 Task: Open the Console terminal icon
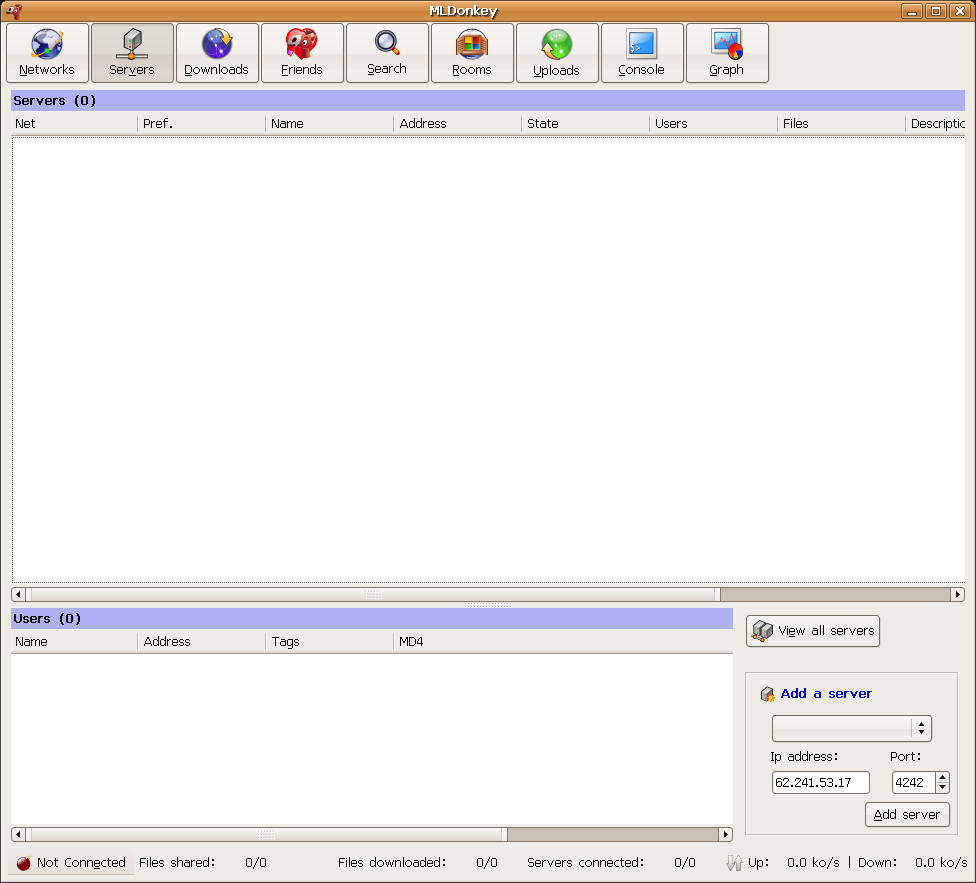tap(641, 44)
